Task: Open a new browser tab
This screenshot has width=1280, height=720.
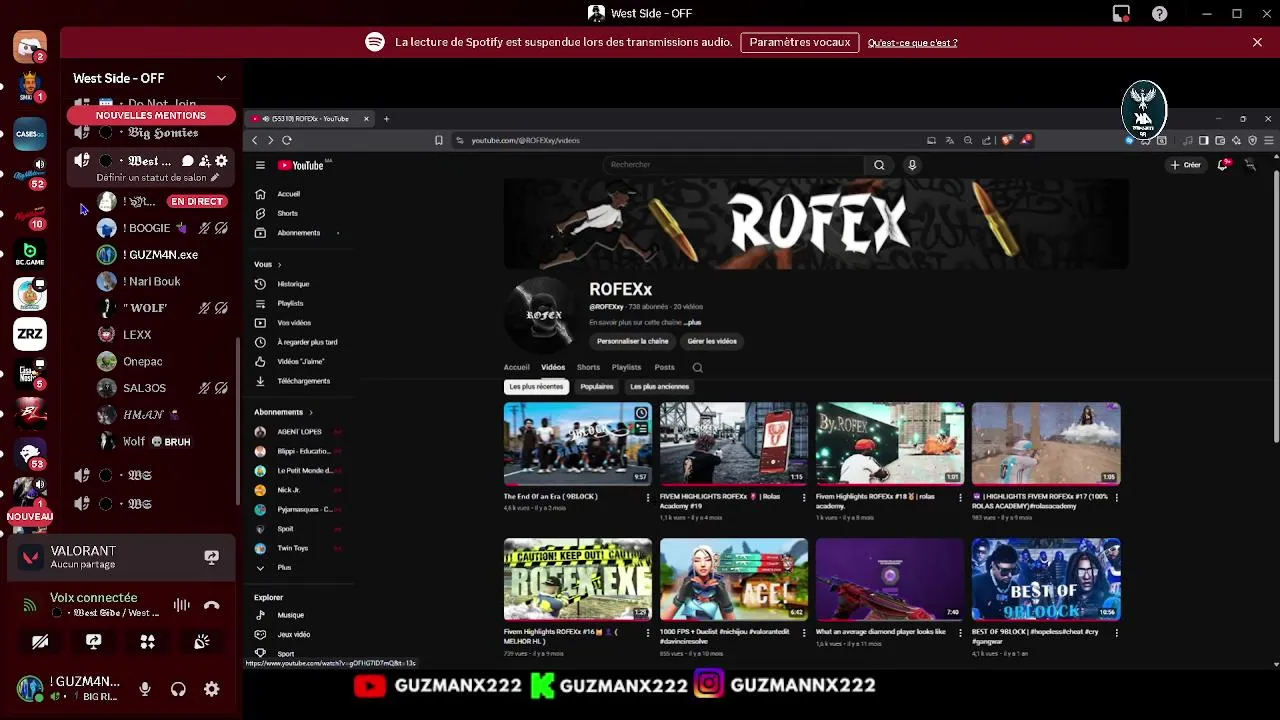Action: click(x=386, y=119)
